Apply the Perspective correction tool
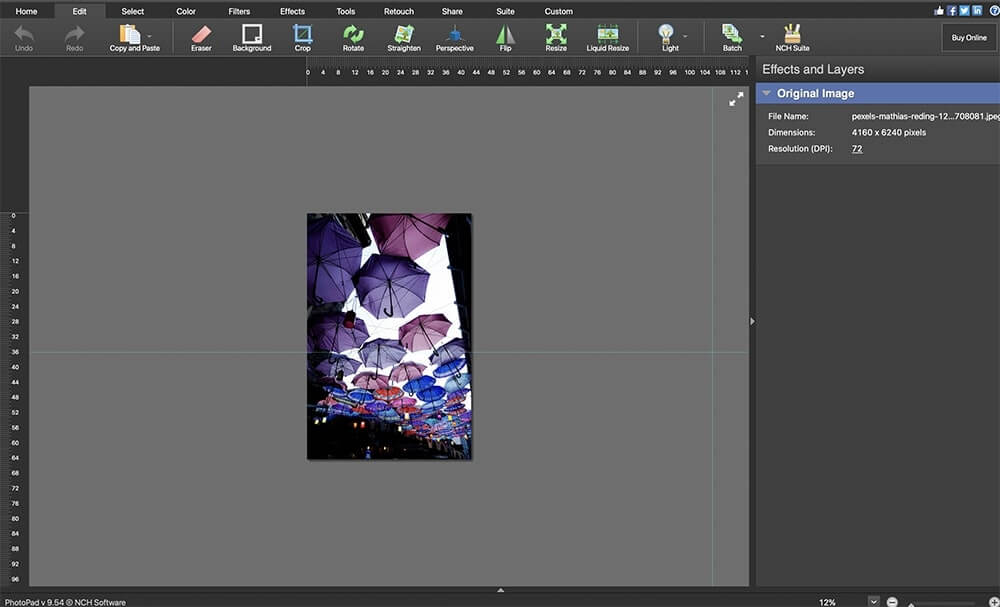This screenshot has width=1000, height=607. [x=455, y=38]
